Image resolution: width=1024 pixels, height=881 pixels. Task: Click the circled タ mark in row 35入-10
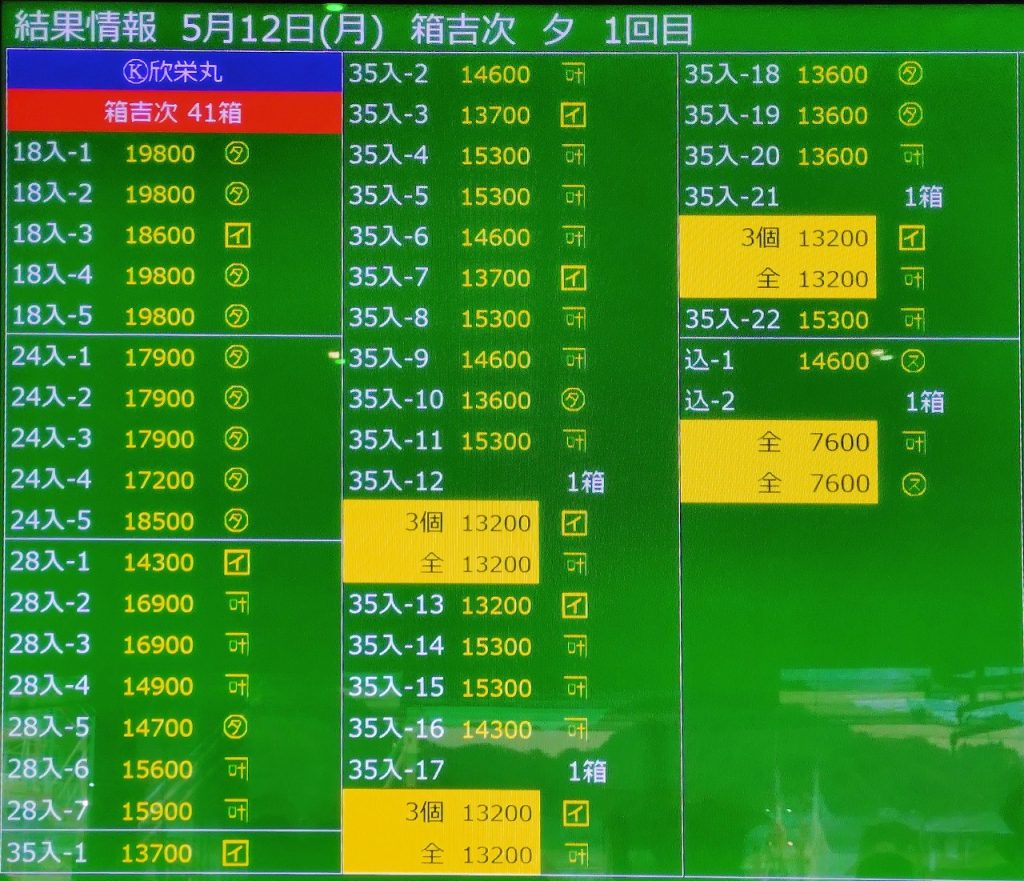tap(573, 400)
